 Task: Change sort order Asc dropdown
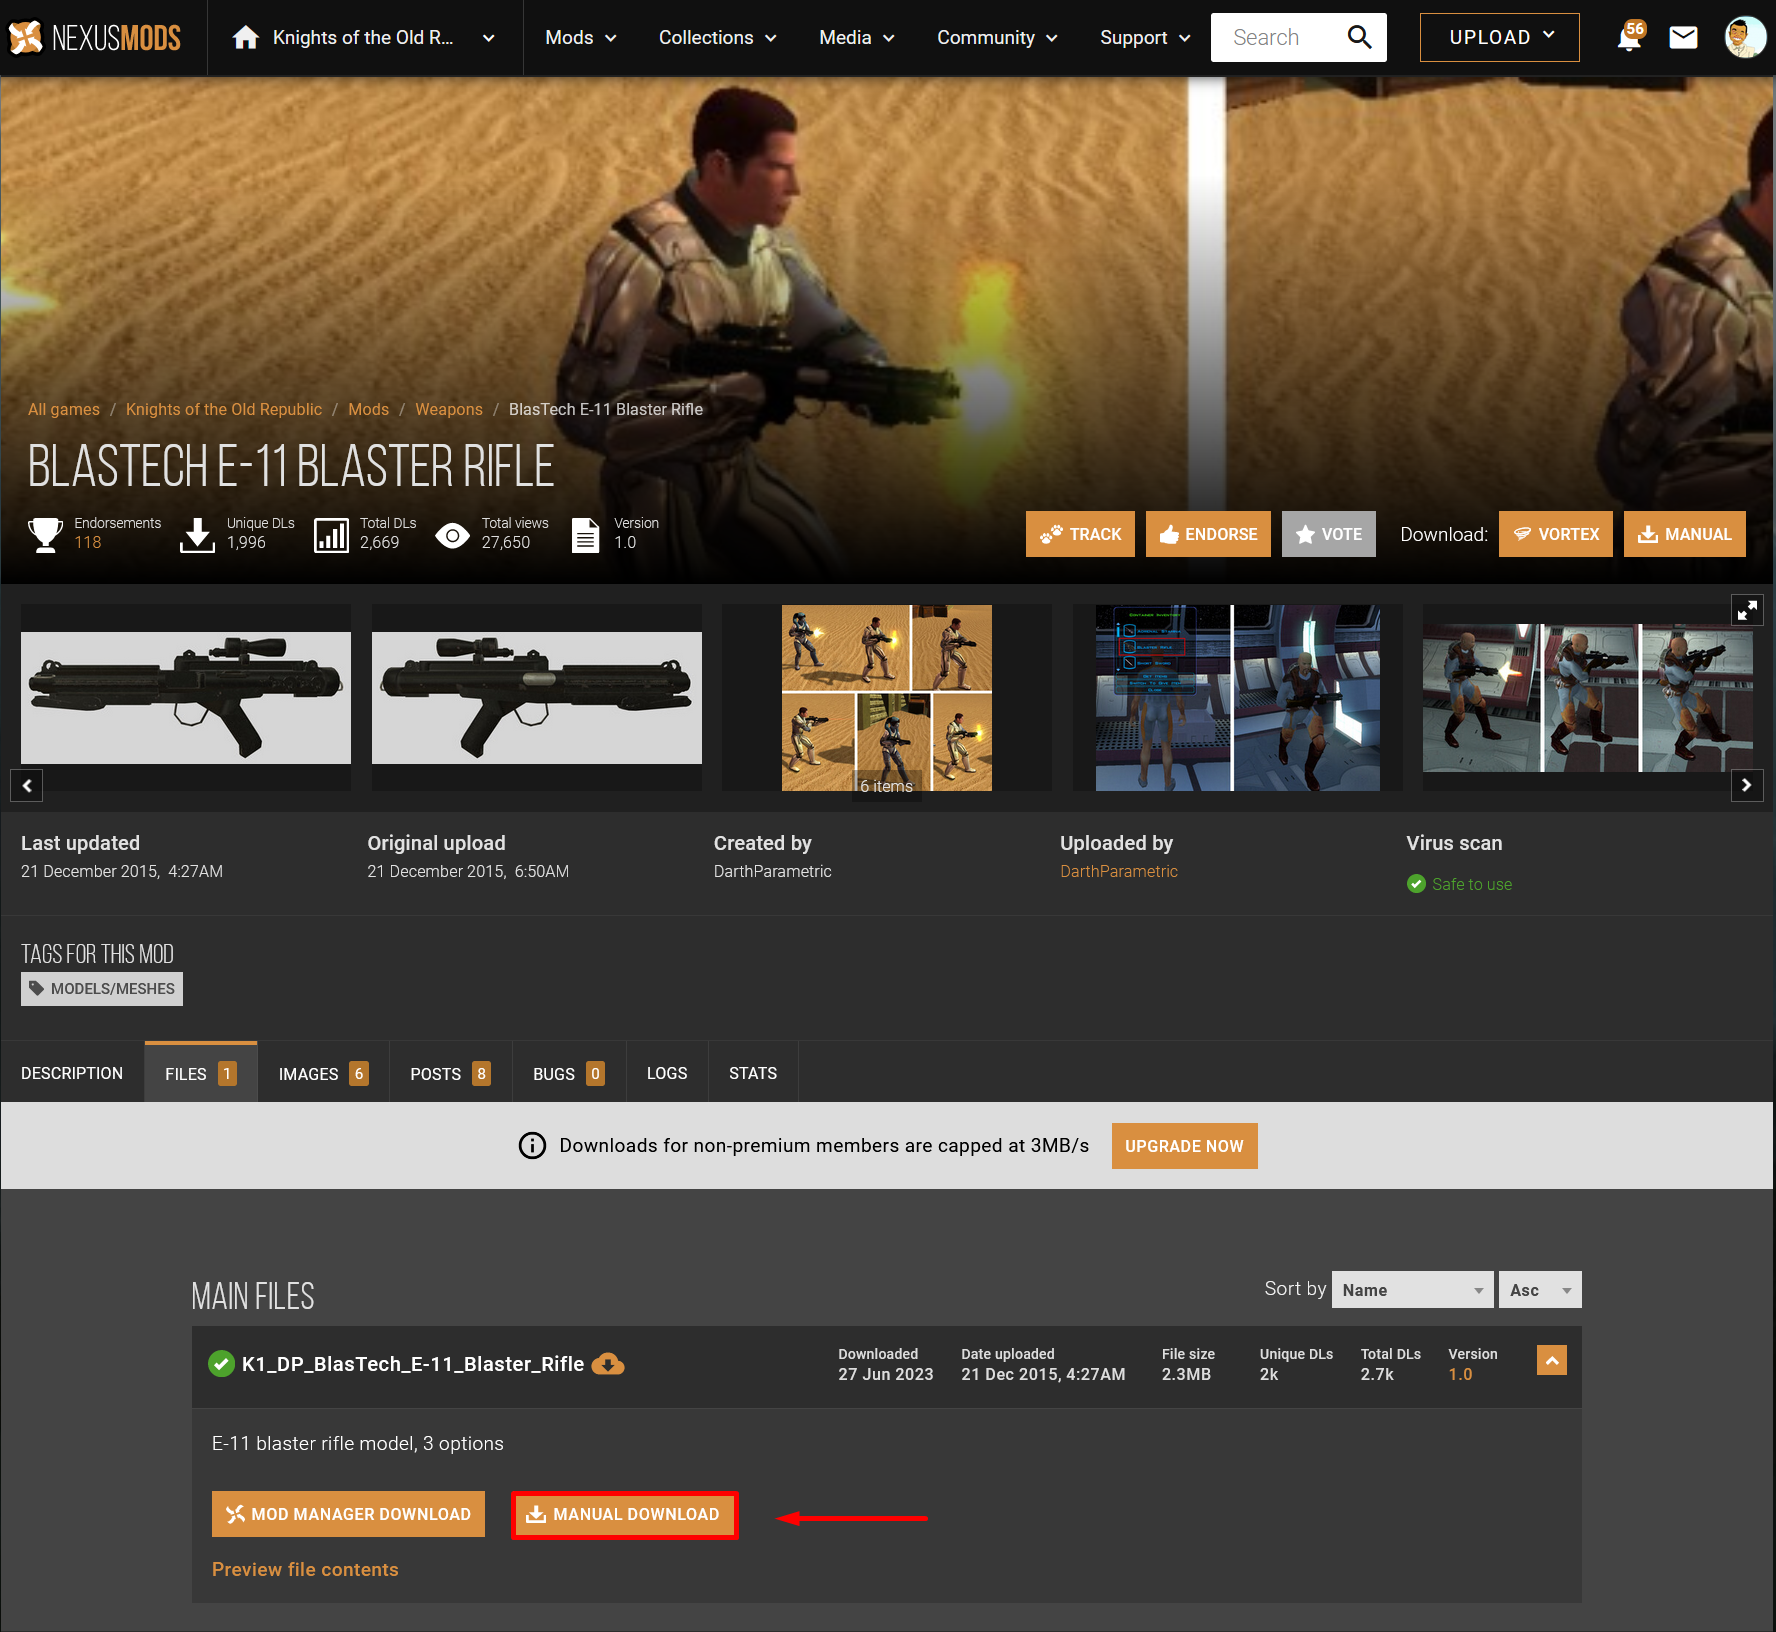pyautogui.click(x=1540, y=1290)
